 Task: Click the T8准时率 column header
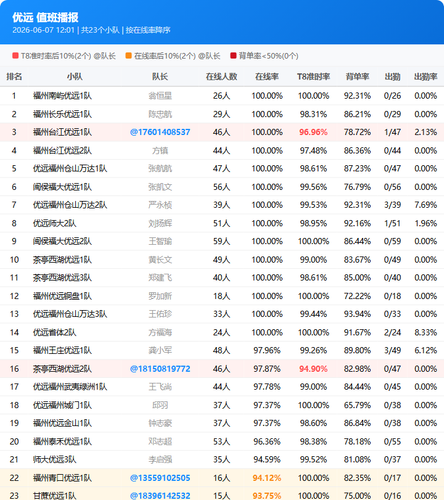313,77
